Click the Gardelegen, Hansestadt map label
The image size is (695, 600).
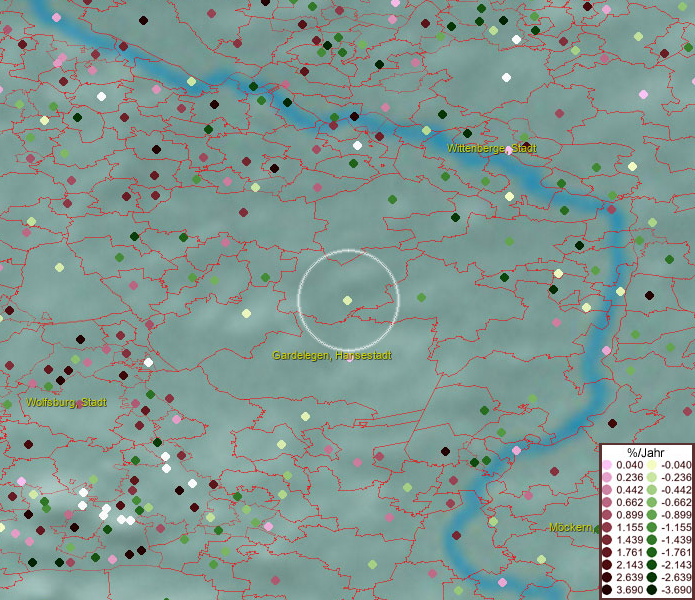click(332, 355)
